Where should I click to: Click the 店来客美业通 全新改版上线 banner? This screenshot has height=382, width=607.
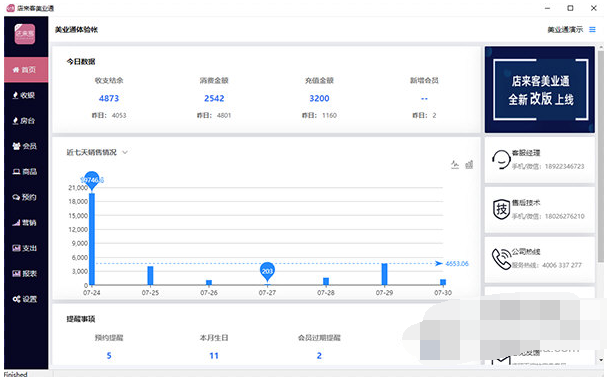coord(540,89)
